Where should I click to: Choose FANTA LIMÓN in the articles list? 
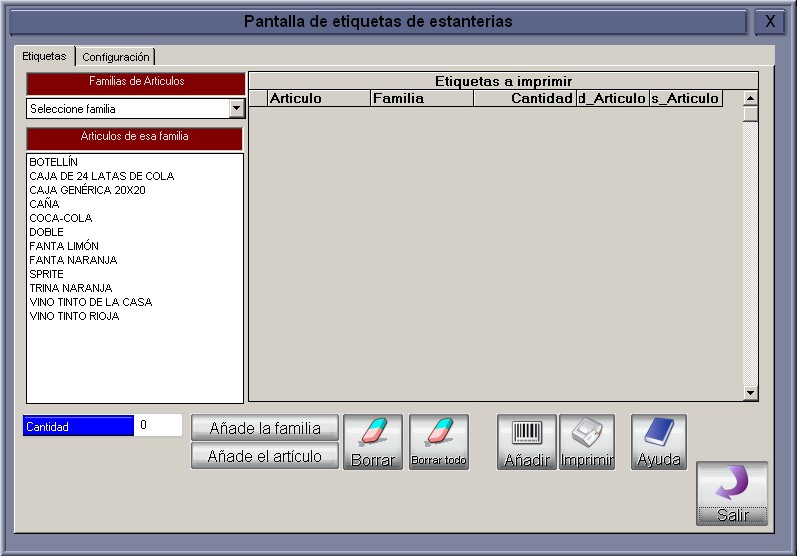point(64,246)
